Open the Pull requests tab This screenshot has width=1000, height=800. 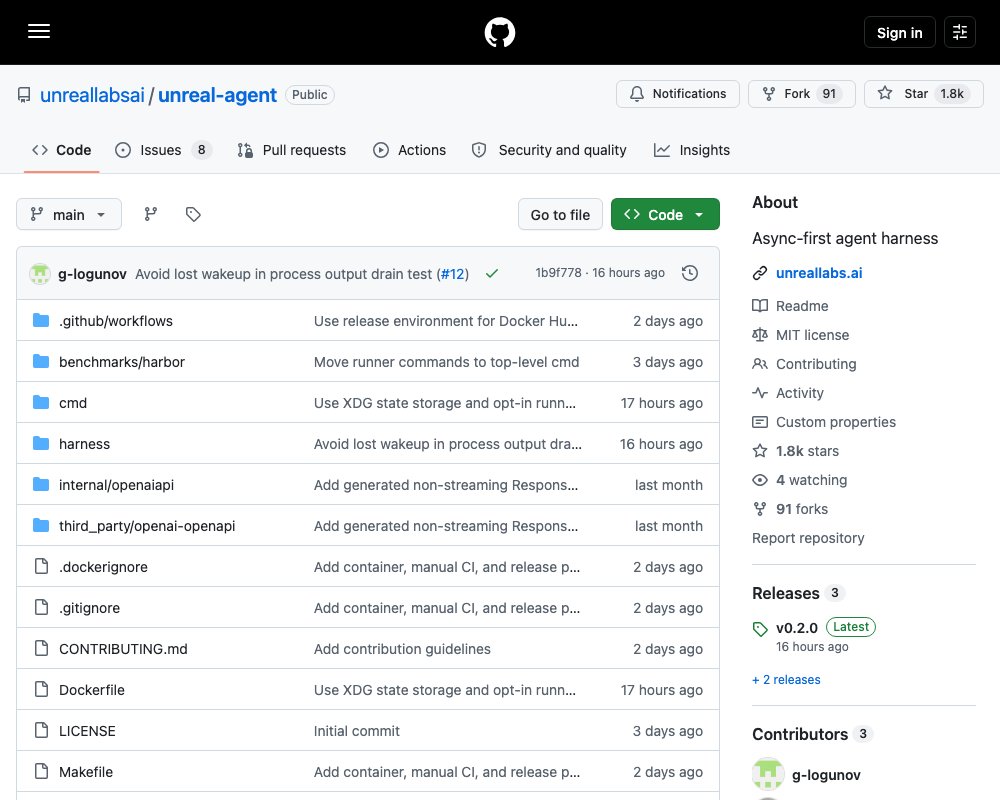pyautogui.click(x=291, y=150)
